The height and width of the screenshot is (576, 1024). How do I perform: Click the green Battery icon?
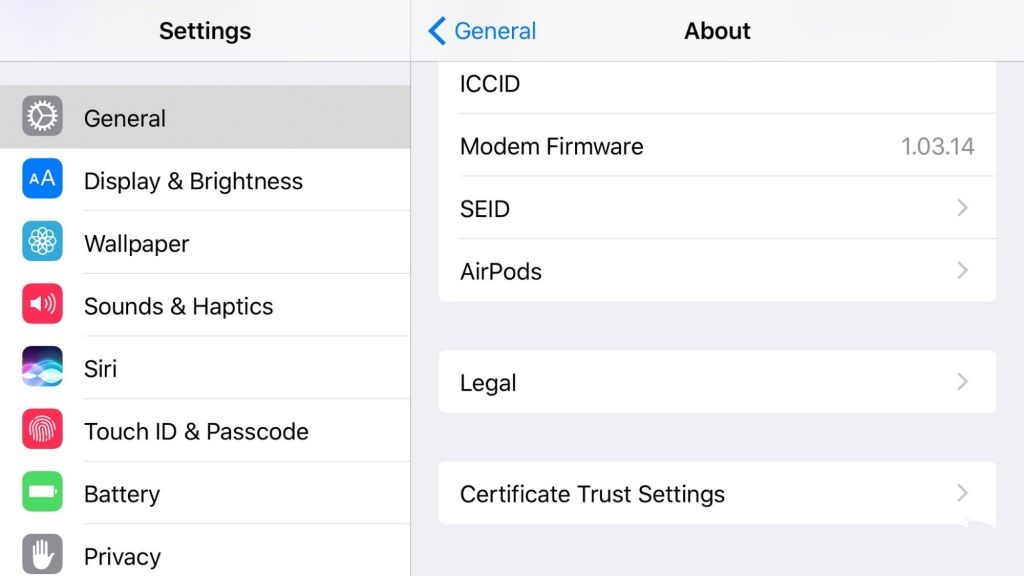pyautogui.click(x=42, y=492)
